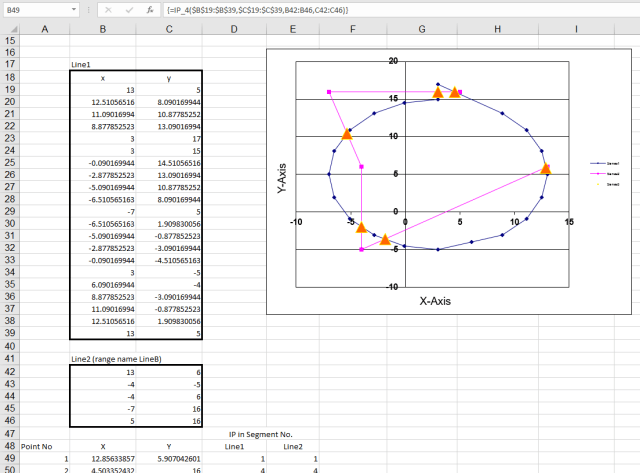Click the orange triangle marker near x=13
Viewport: 640px width, 473px height.
pos(546,168)
